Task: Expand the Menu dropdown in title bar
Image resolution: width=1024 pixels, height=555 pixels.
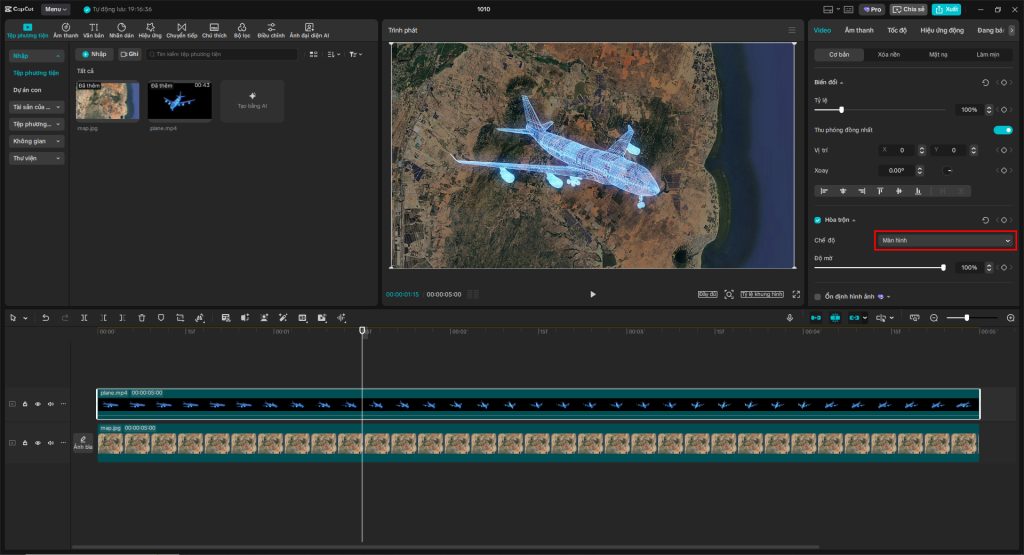Action: click(x=55, y=9)
